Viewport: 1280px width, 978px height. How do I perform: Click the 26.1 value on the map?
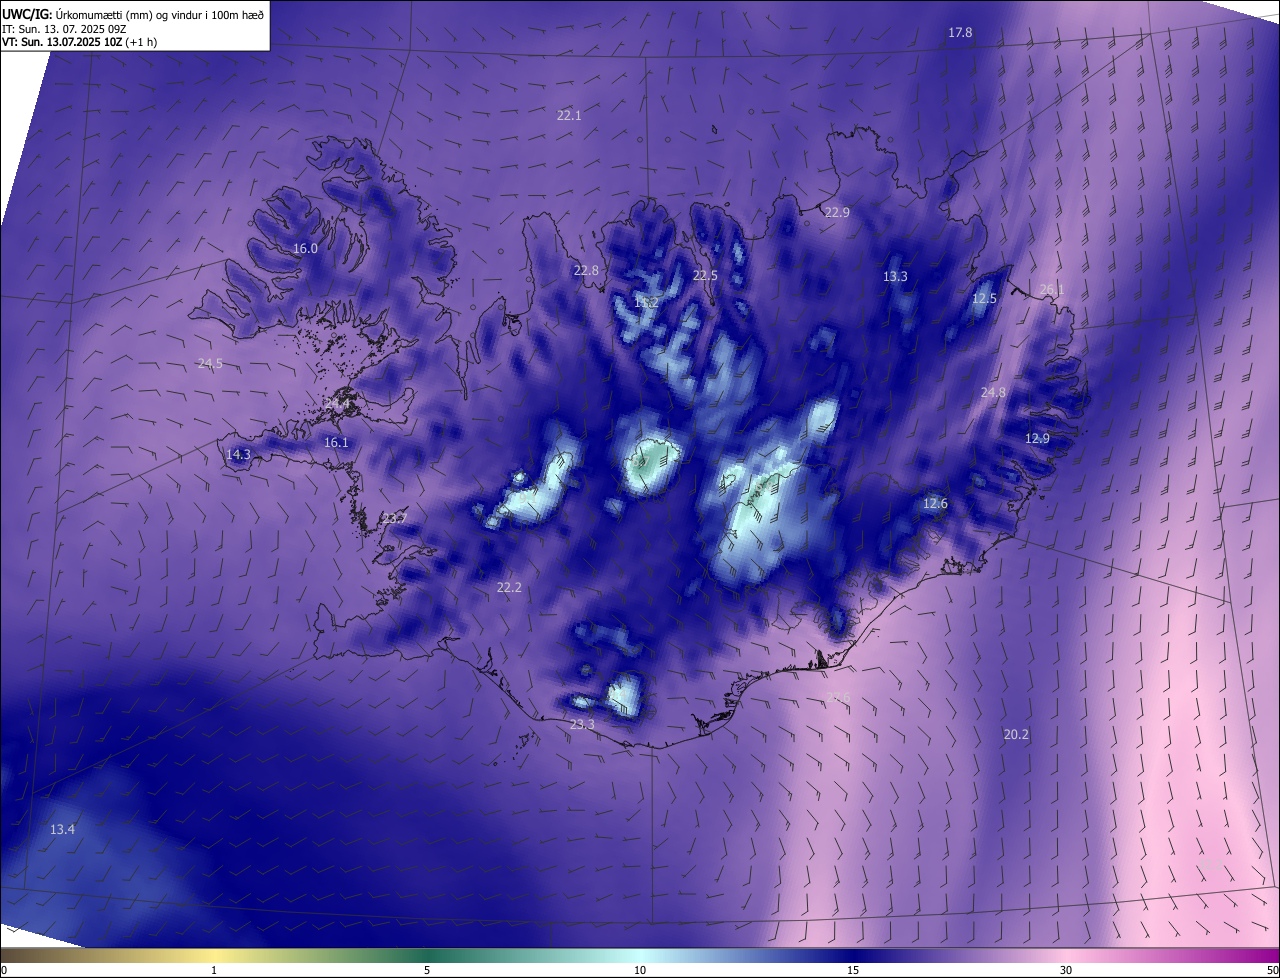(1052, 290)
